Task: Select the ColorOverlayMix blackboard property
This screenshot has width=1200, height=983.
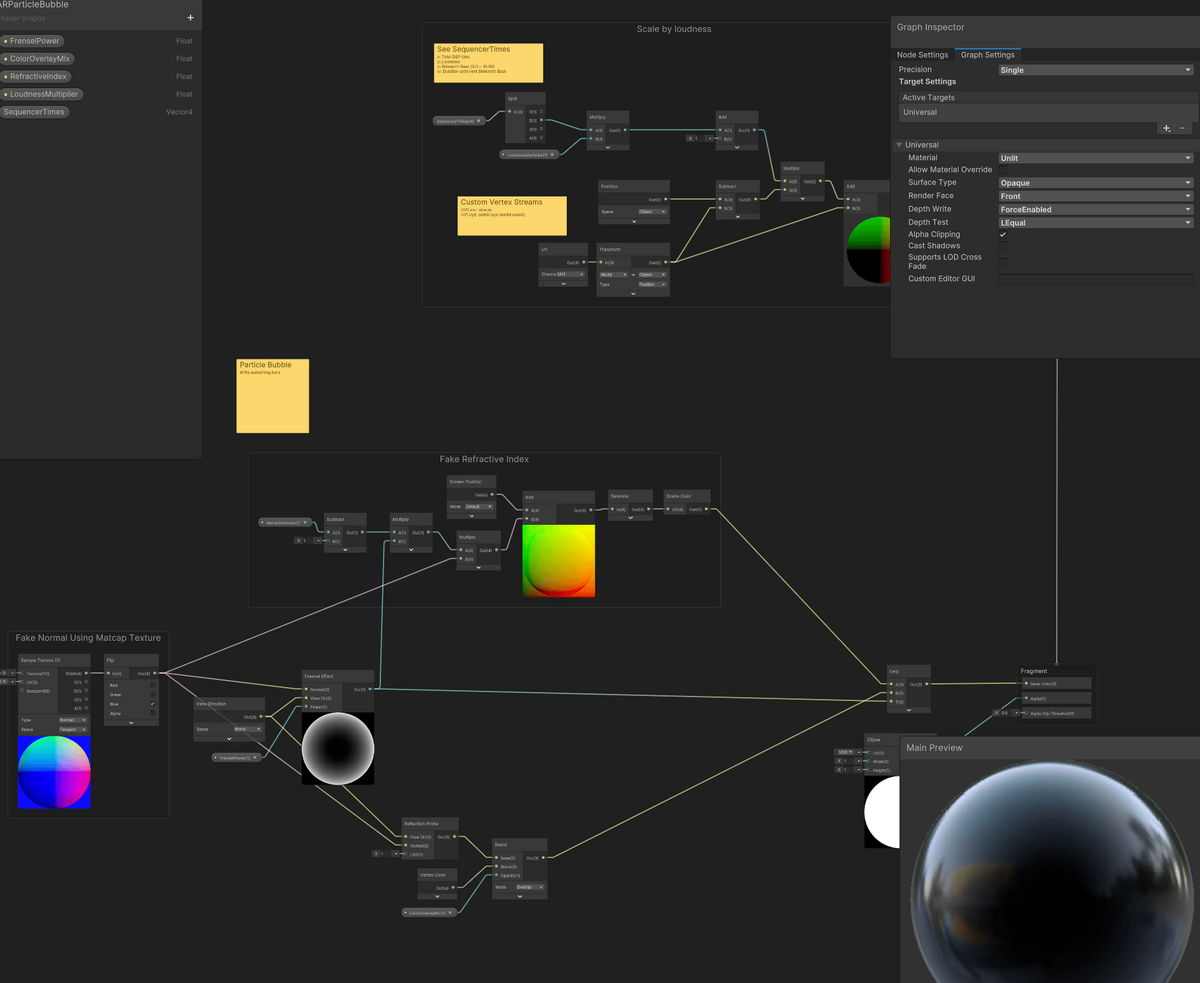Action: [36, 59]
